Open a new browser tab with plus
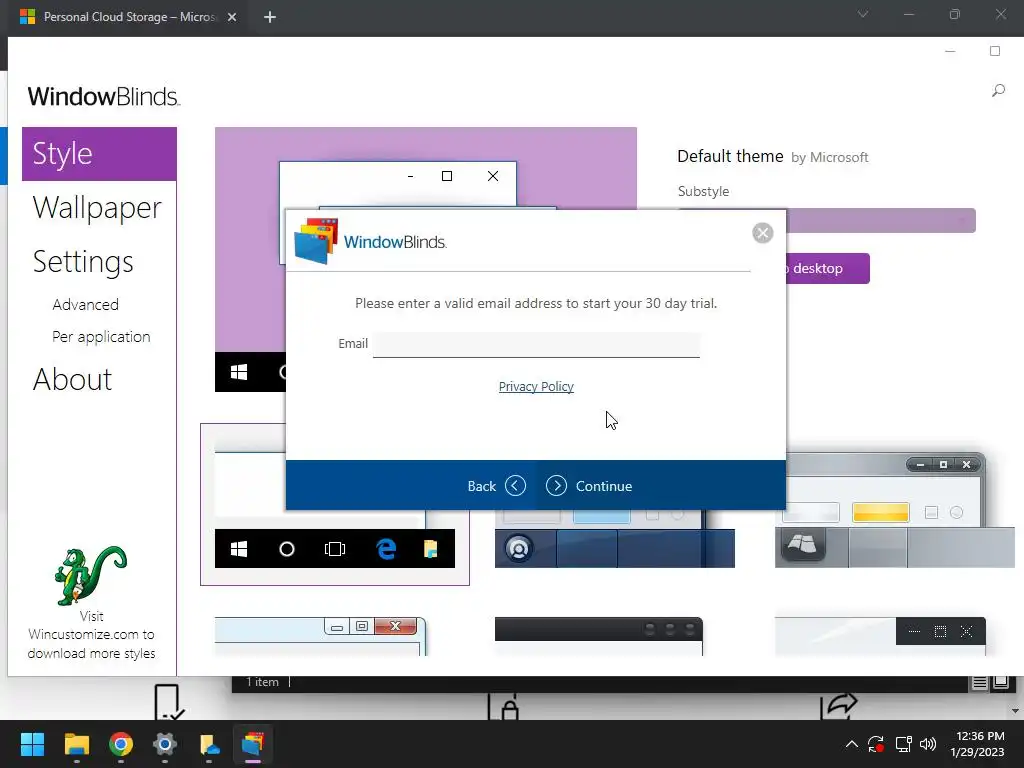The image size is (1024, 768). point(270,17)
